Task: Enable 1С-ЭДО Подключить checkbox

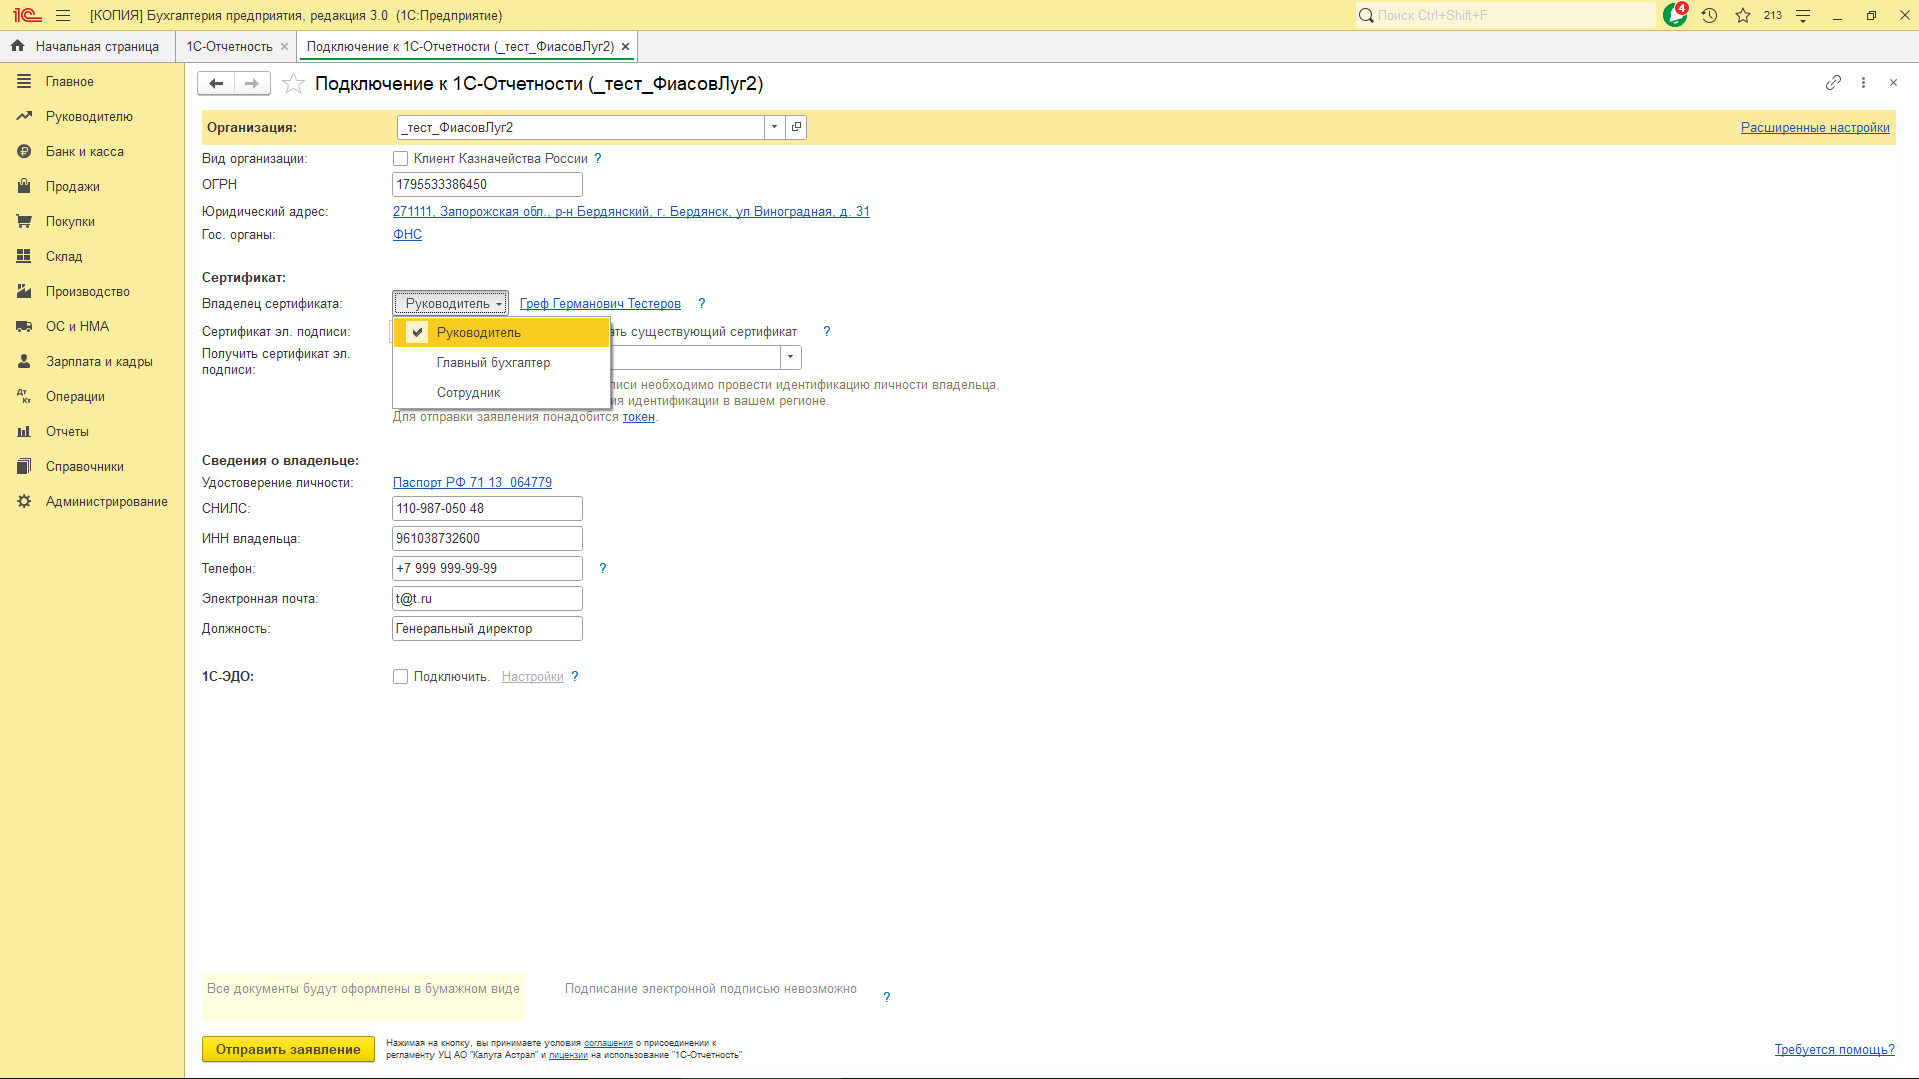Action: pyautogui.click(x=400, y=677)
